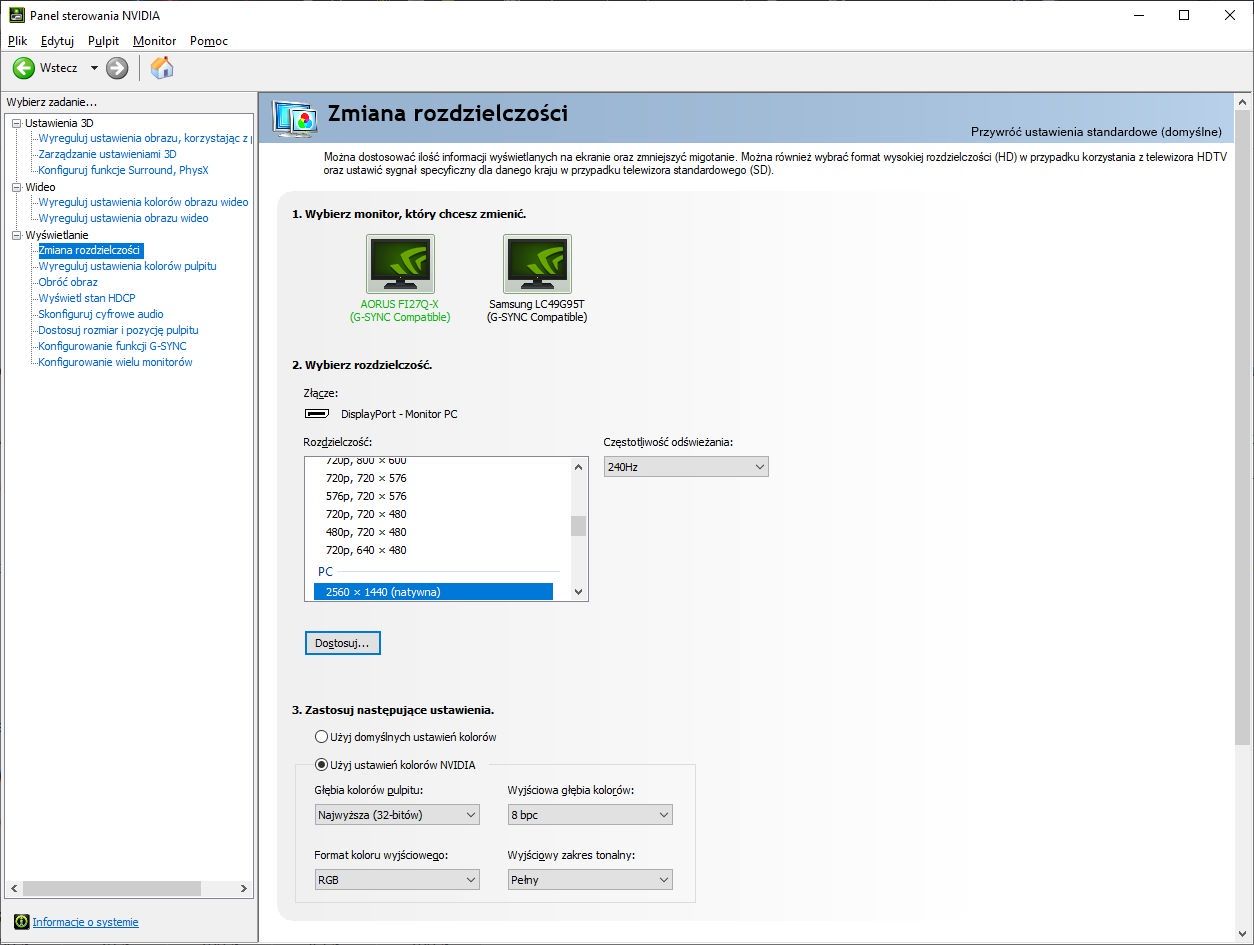Screen dimensions: 1254x945
Task: Click the Wstecz button label
Action: pos(59,68)
